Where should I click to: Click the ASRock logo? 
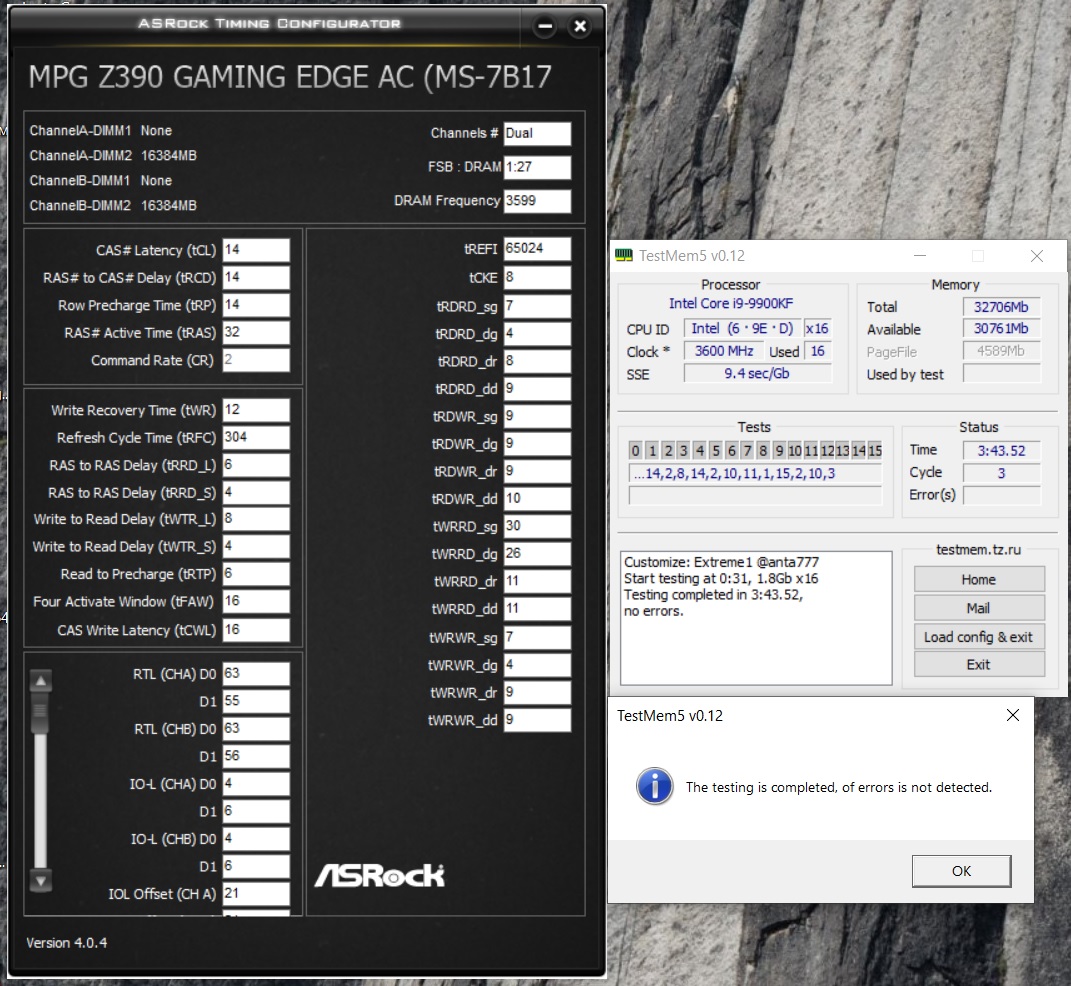[380, 875]
